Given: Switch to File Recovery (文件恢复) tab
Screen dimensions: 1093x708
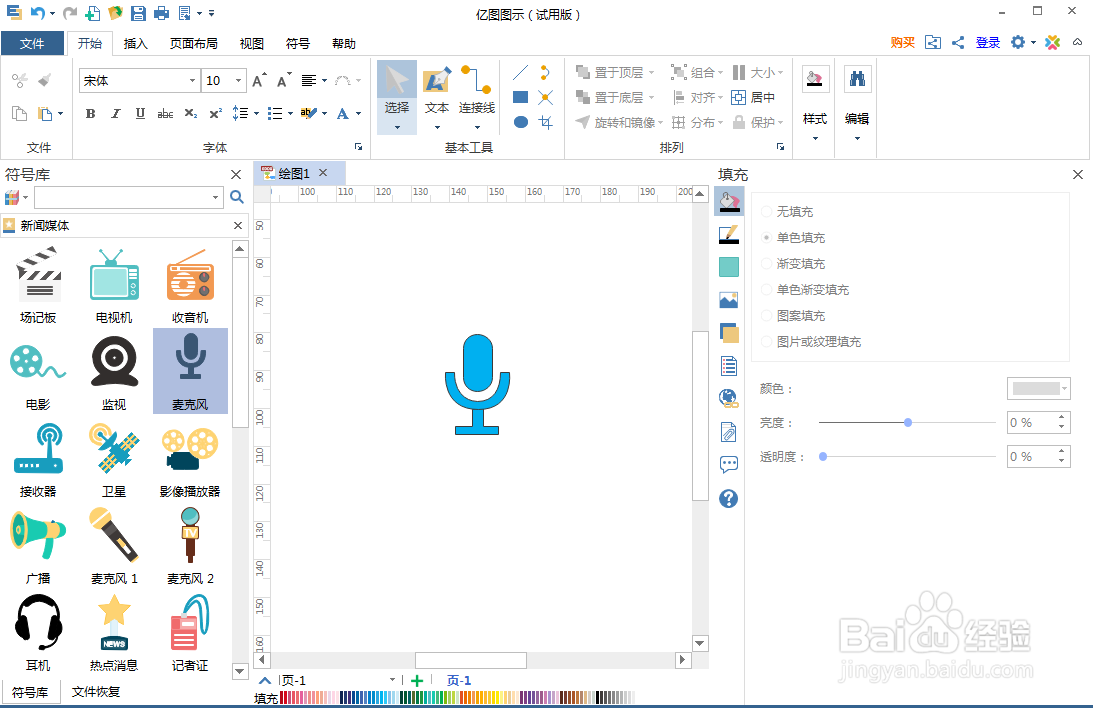Looking at the screenshot, I should click(96, 691).
